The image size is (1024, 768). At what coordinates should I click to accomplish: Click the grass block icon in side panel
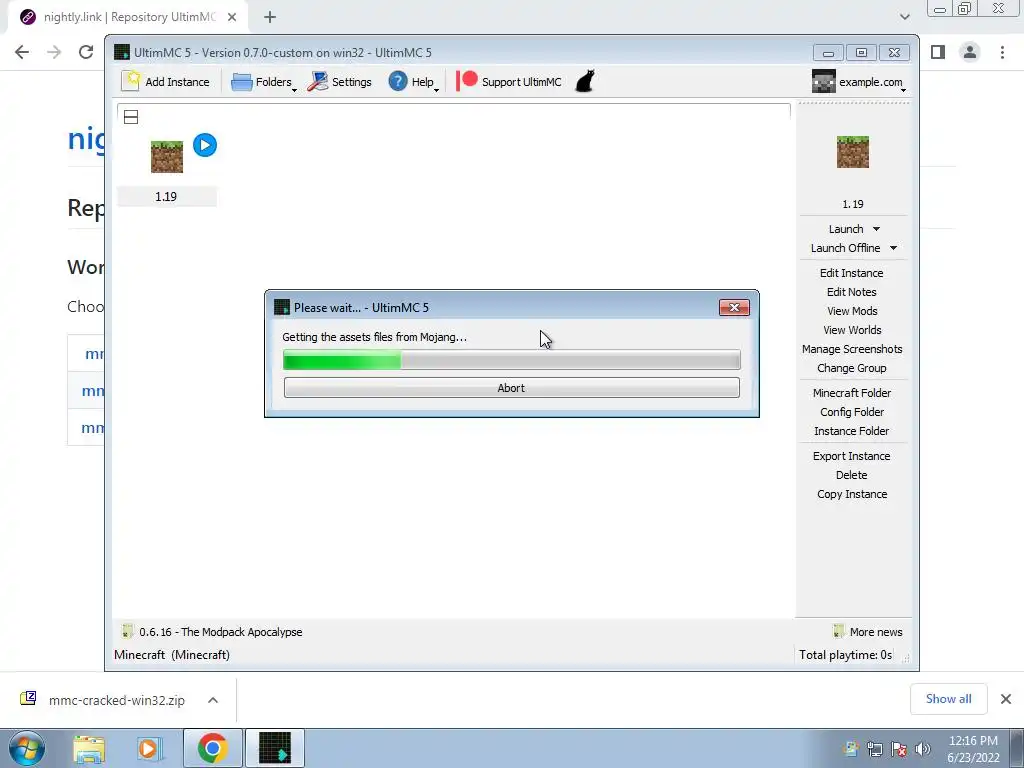click(853, 152)
